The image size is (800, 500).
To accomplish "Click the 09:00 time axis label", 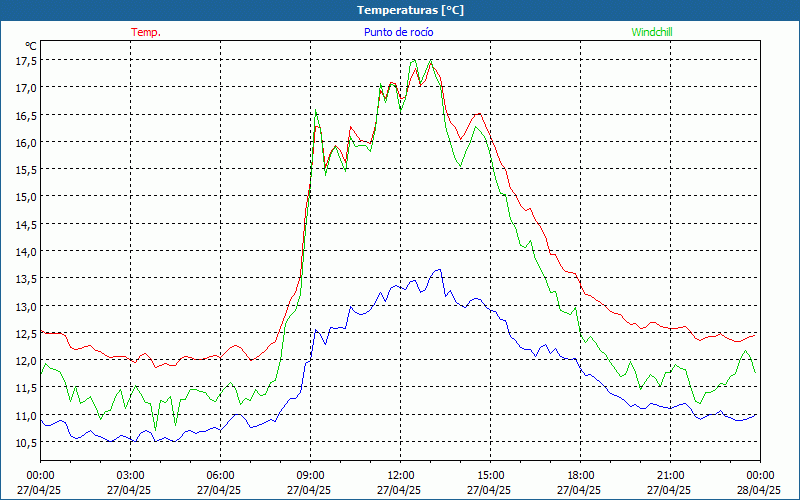I will (x=310, y=476).
